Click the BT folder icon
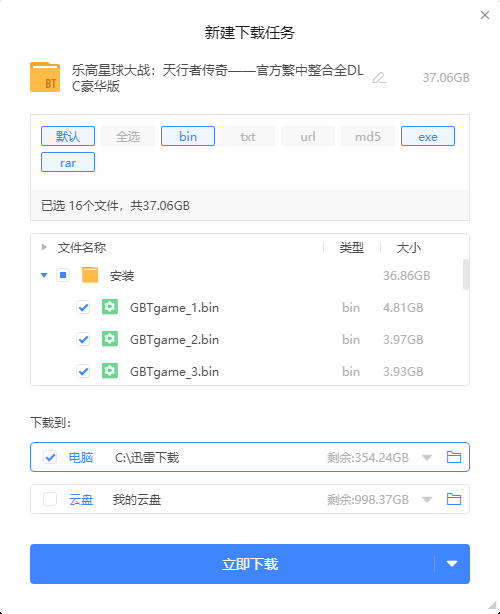 [45, 77]
